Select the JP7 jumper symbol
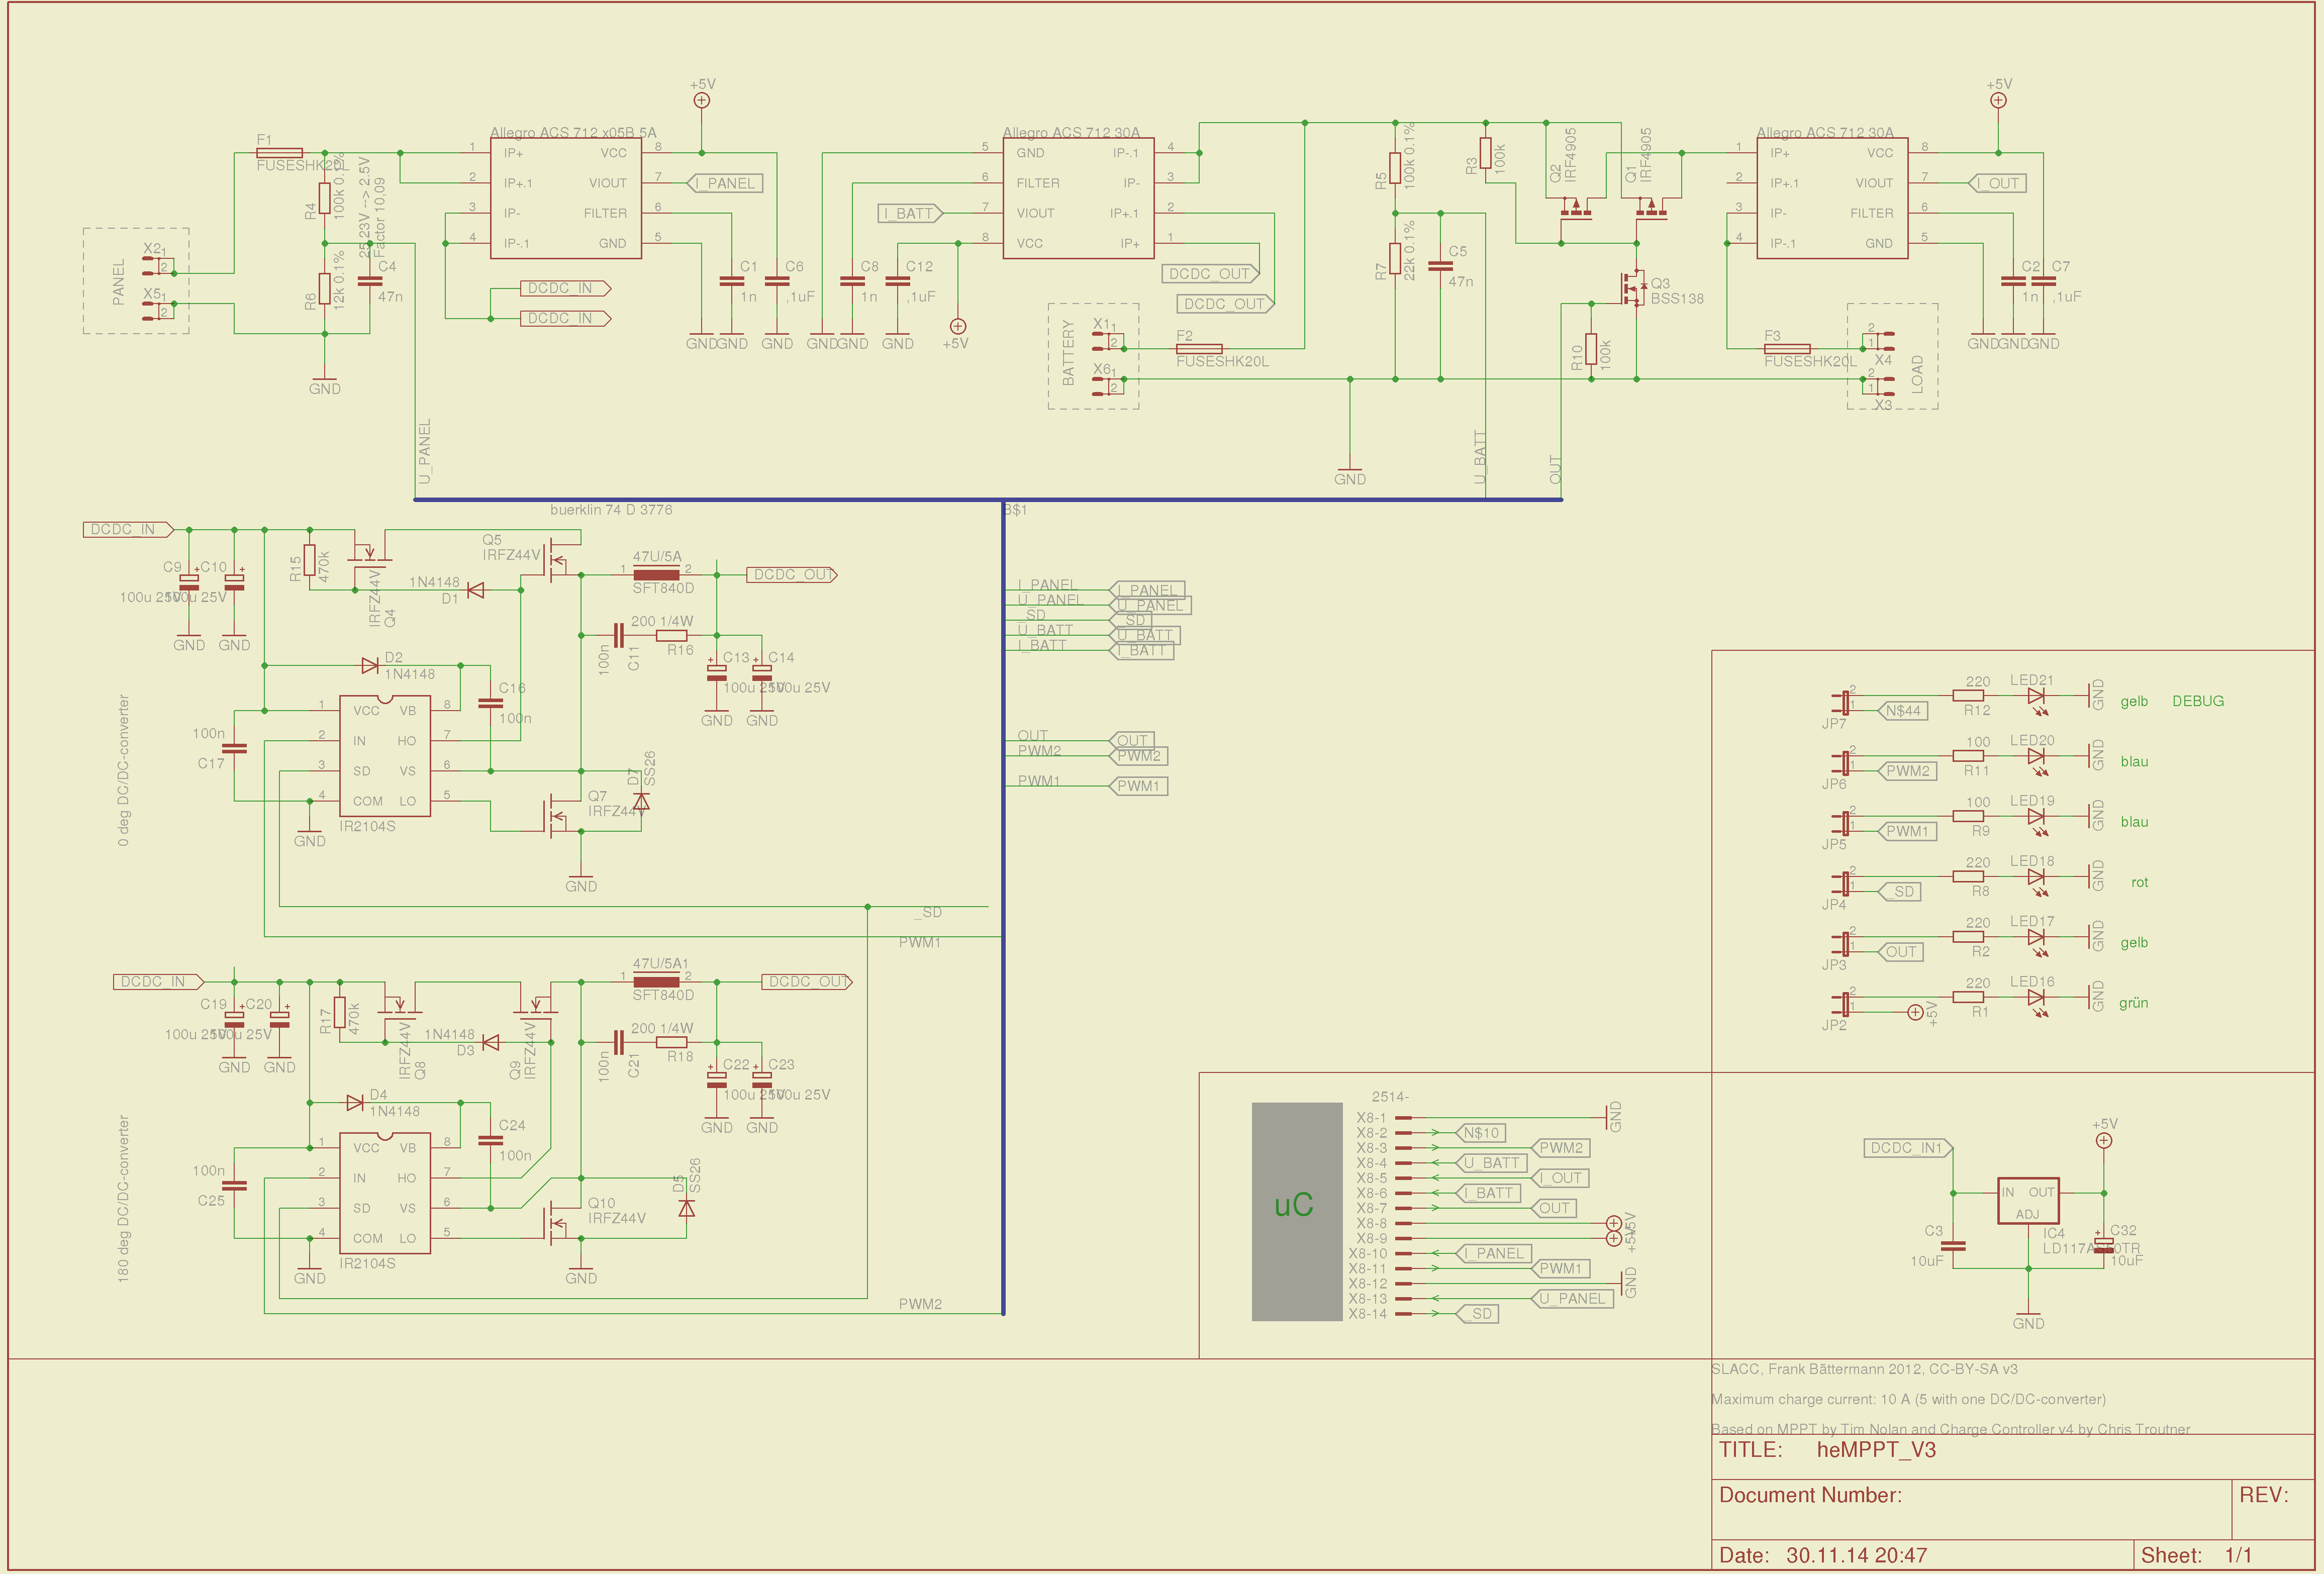This screenshot has height=1574, width=2324. [1841, 703]
